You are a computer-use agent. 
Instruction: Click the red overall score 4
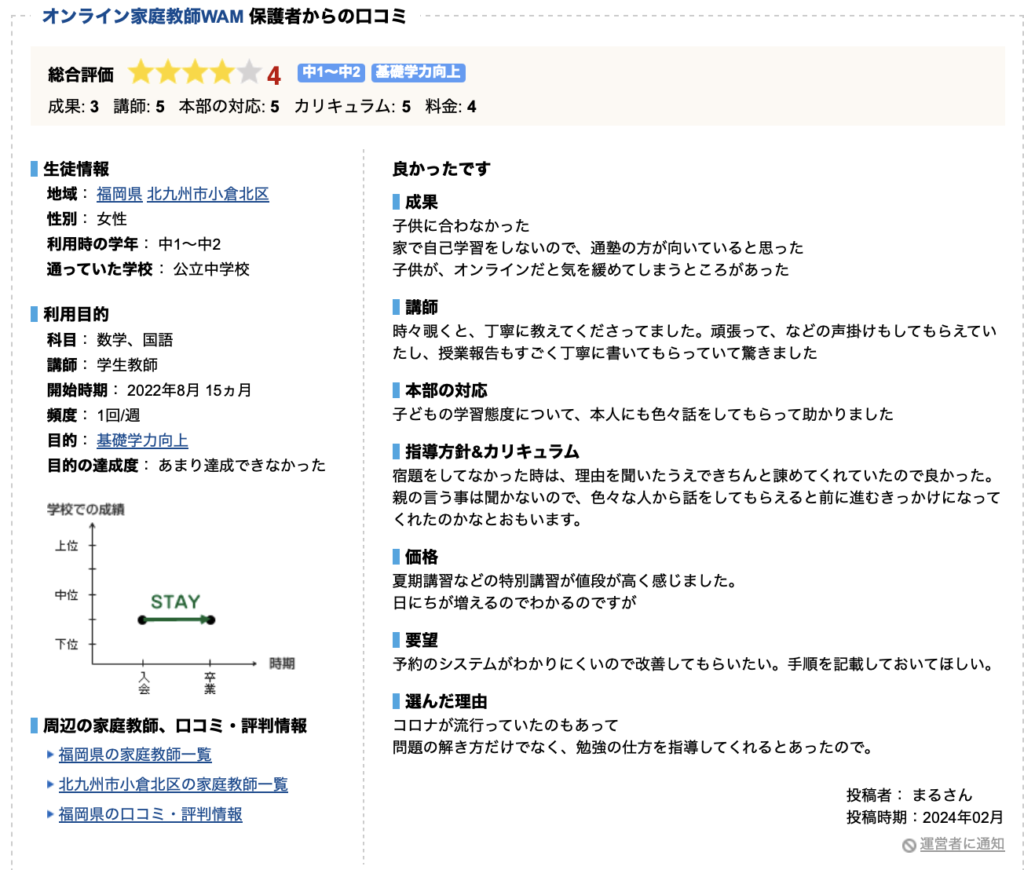tap(274, 75)
